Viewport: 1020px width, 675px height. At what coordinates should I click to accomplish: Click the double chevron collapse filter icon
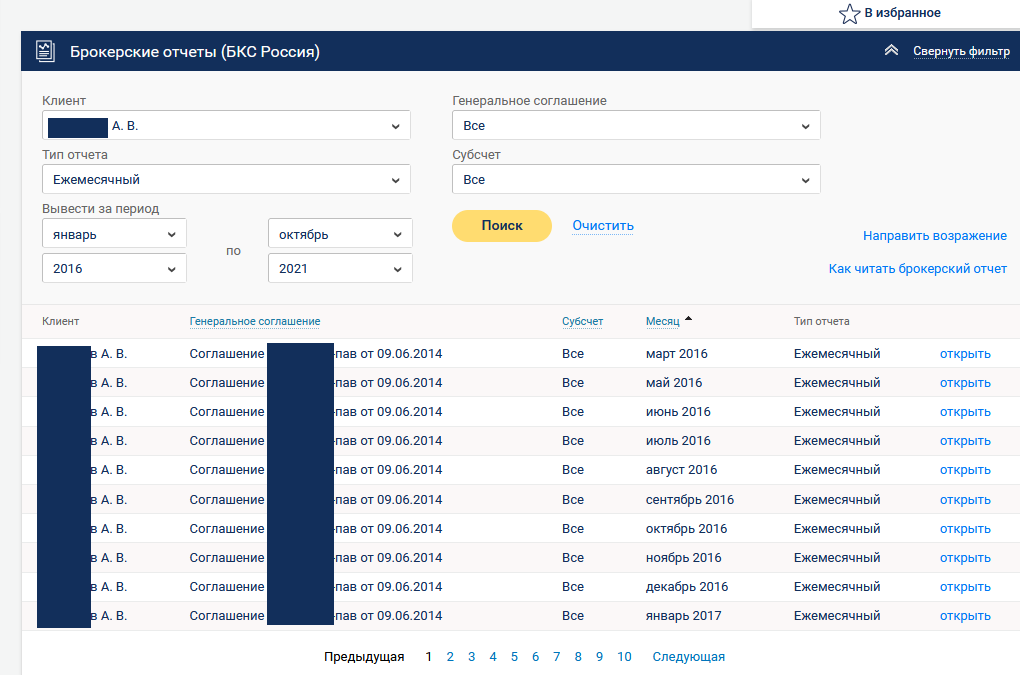[891, 51]
